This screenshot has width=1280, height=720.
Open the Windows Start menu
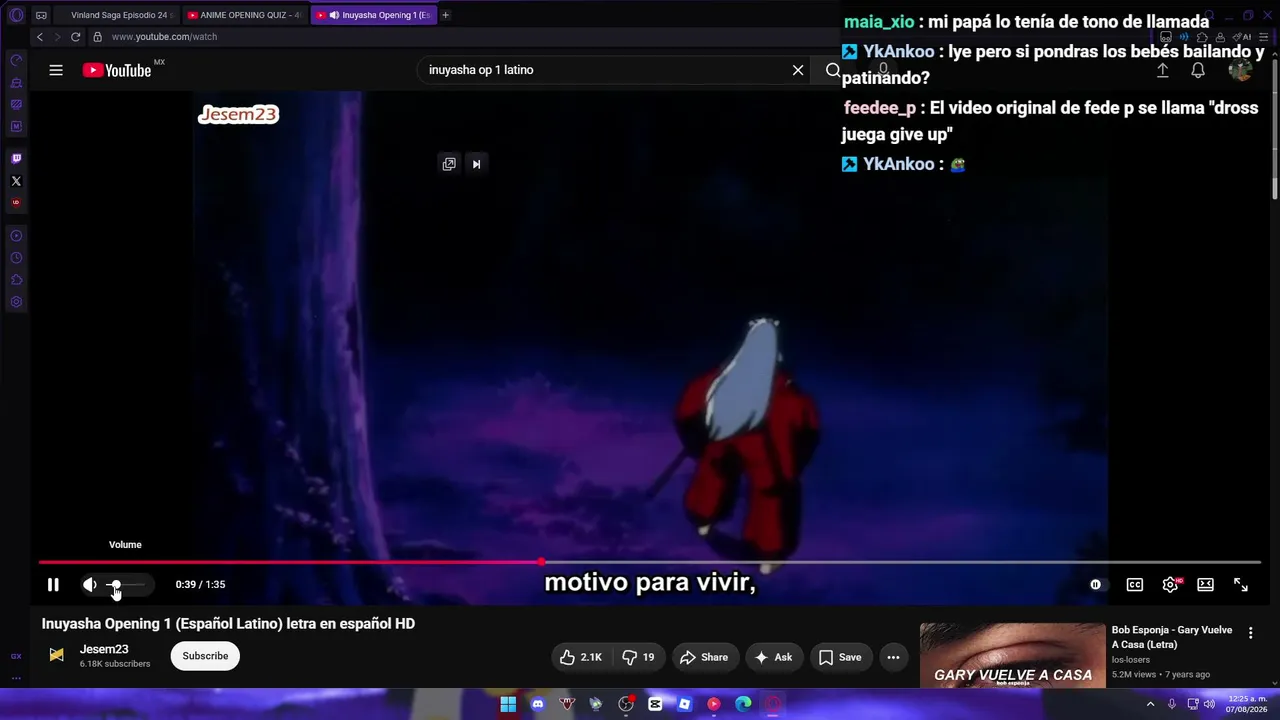coord(508,704)
